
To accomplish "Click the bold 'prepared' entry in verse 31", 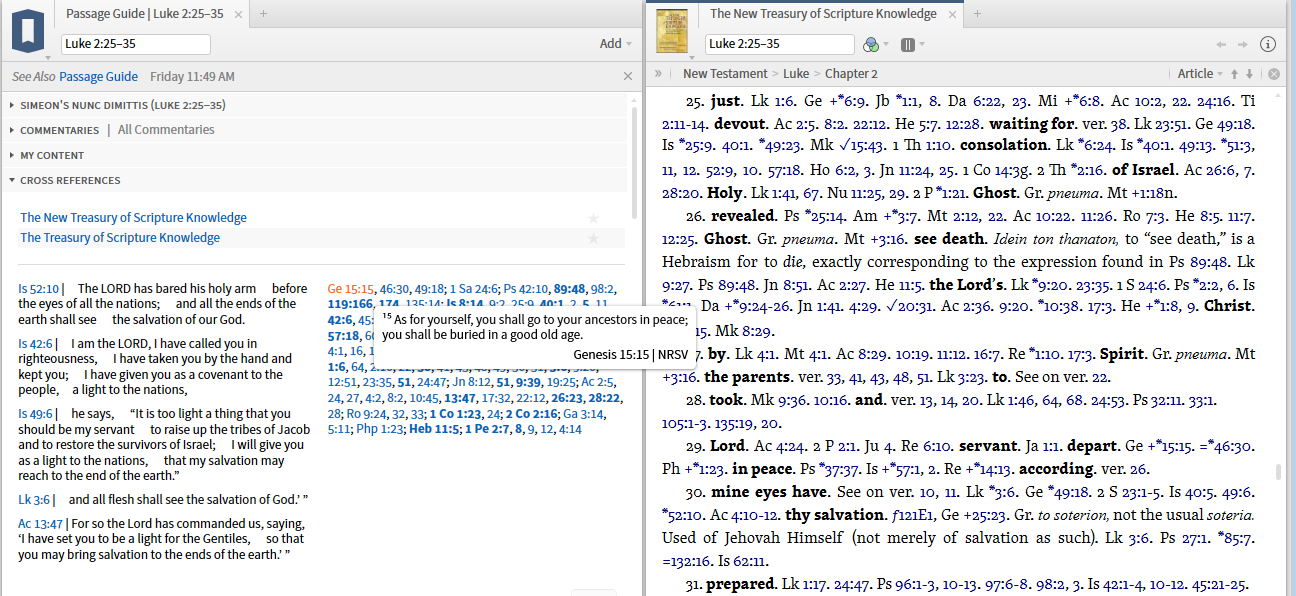I will coord(741,584).
